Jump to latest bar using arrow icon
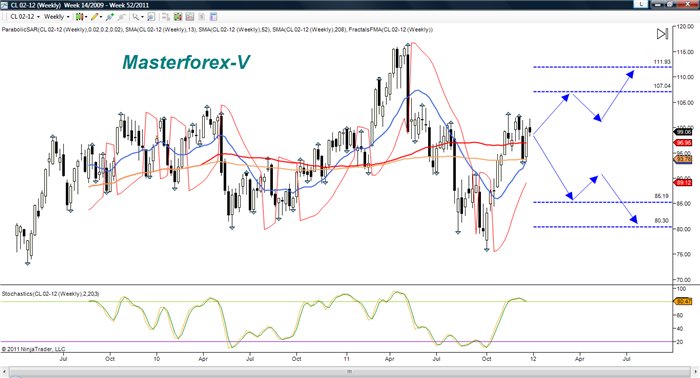Viewport: 700px width, 378px height. click(x=662, y=33)
